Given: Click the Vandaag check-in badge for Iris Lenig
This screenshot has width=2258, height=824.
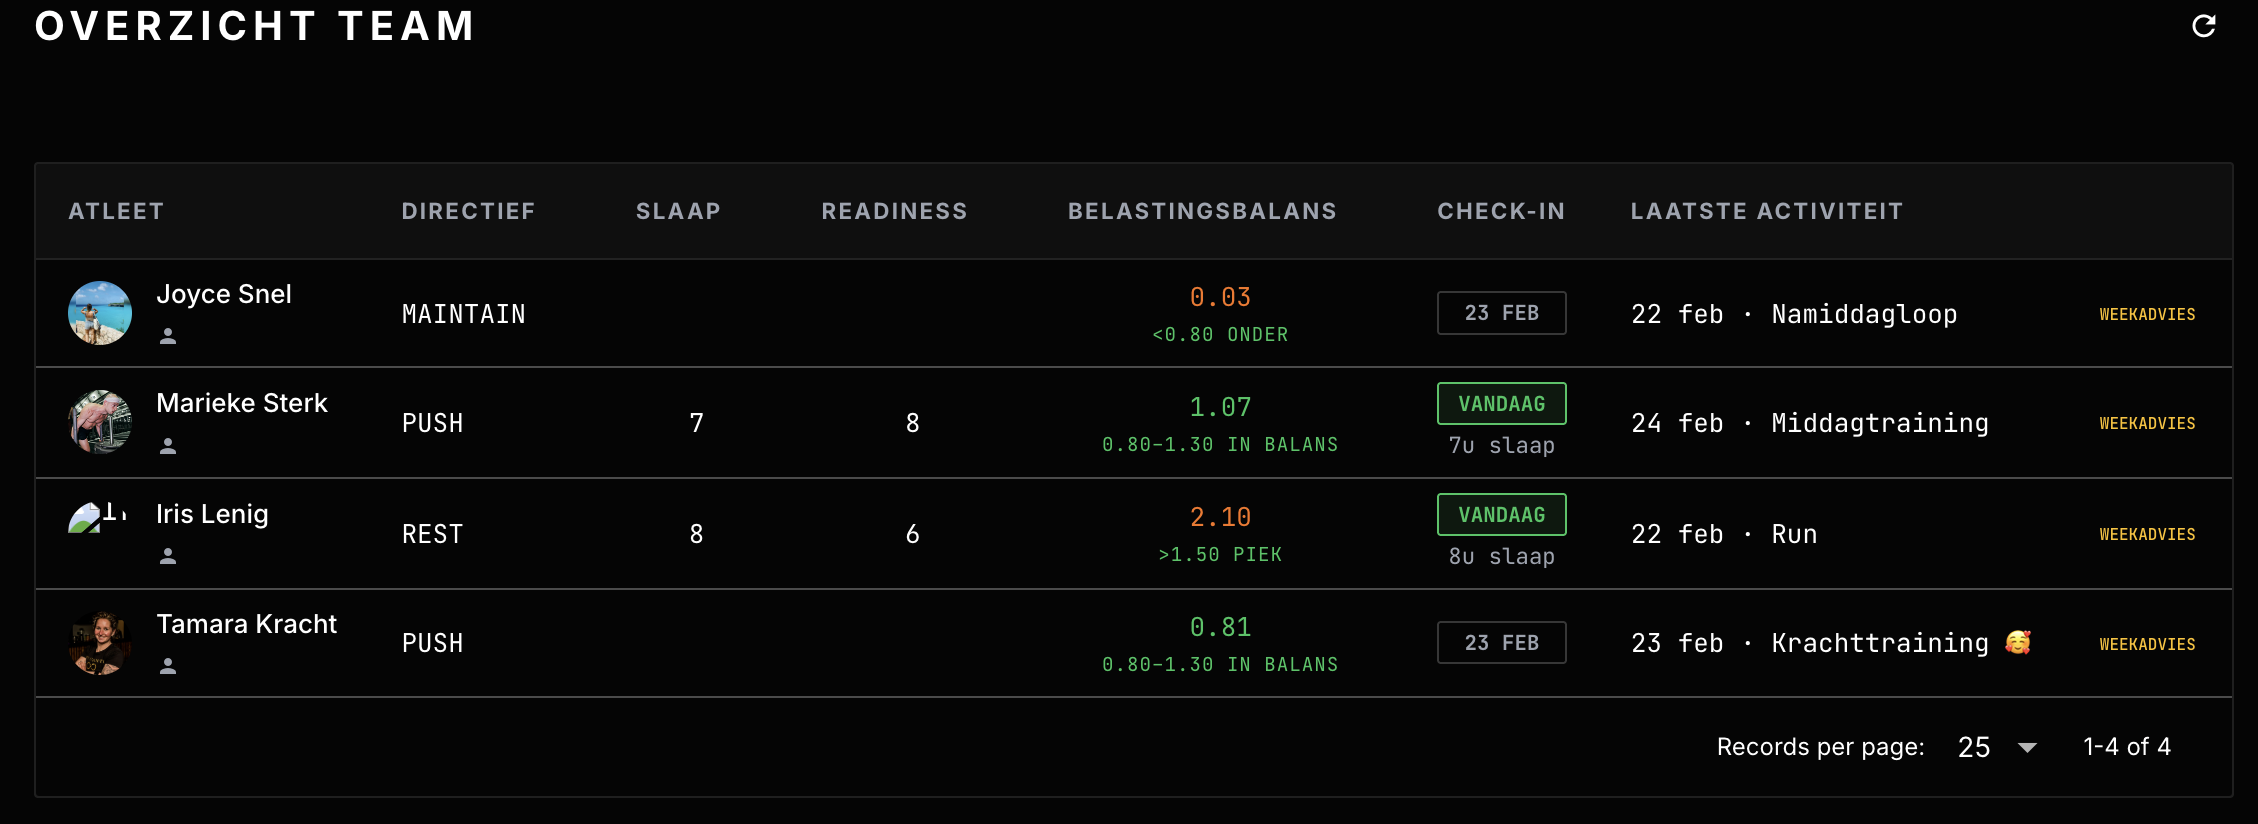Looking at the screenshot, I should point(1501,515).
